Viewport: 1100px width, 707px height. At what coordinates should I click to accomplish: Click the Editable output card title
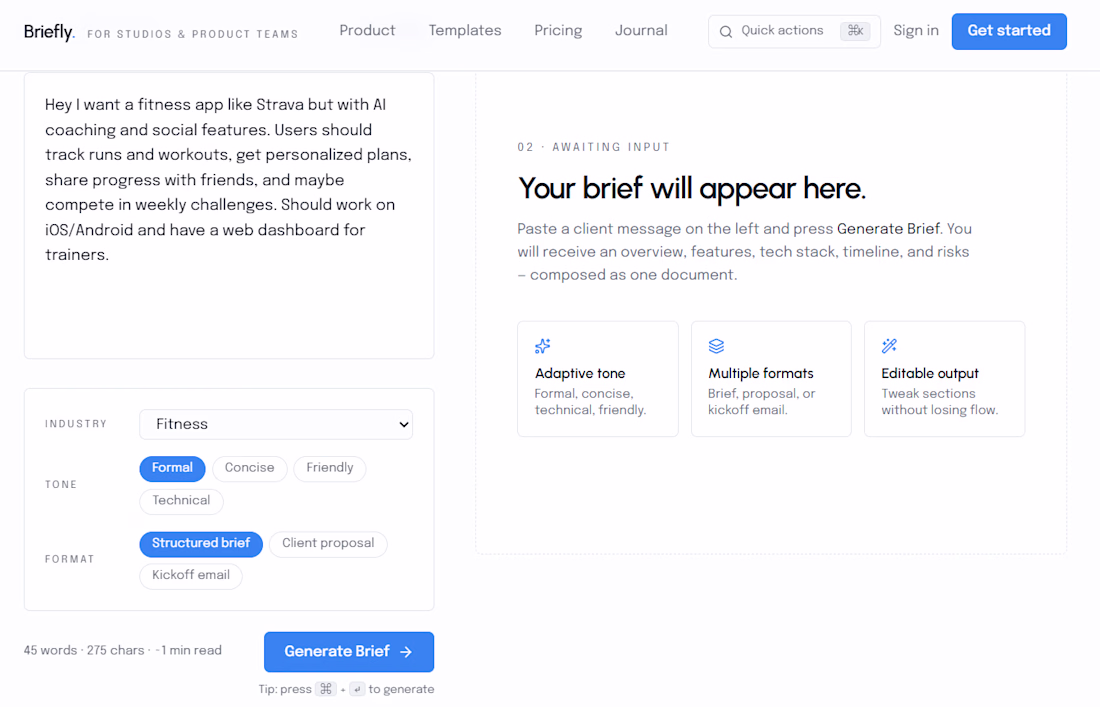pos(930,374)
